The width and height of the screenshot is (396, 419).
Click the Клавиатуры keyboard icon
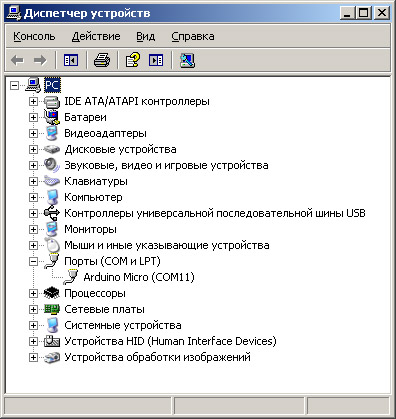click(52, 181)
